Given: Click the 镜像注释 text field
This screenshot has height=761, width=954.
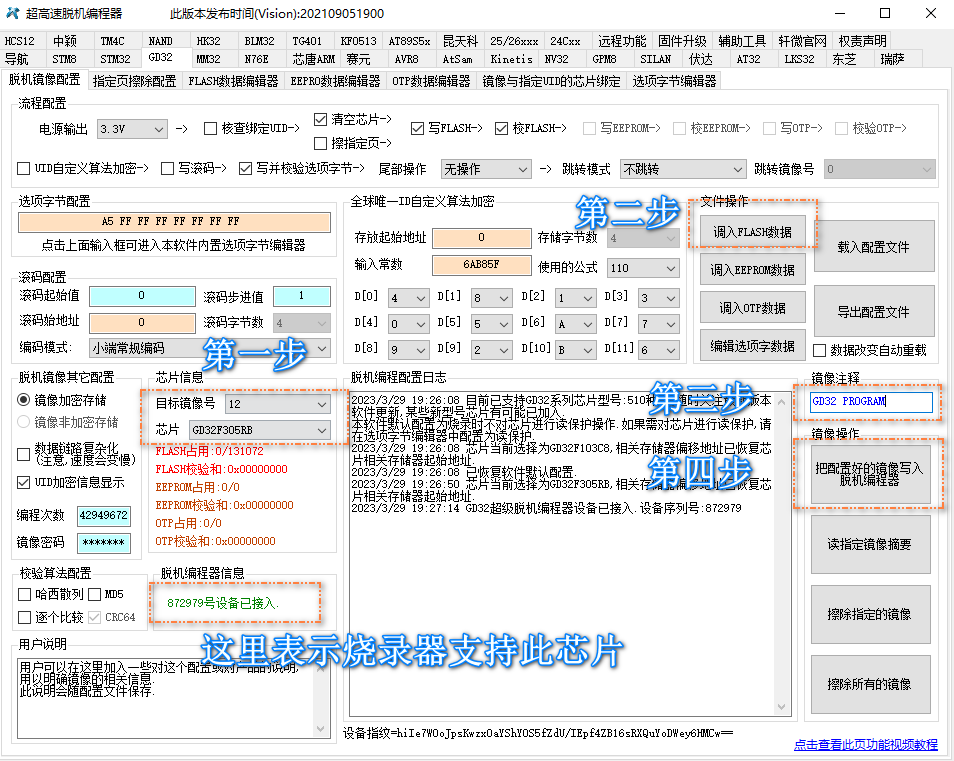Looking at the screenshot, I should tap(871, 401).
